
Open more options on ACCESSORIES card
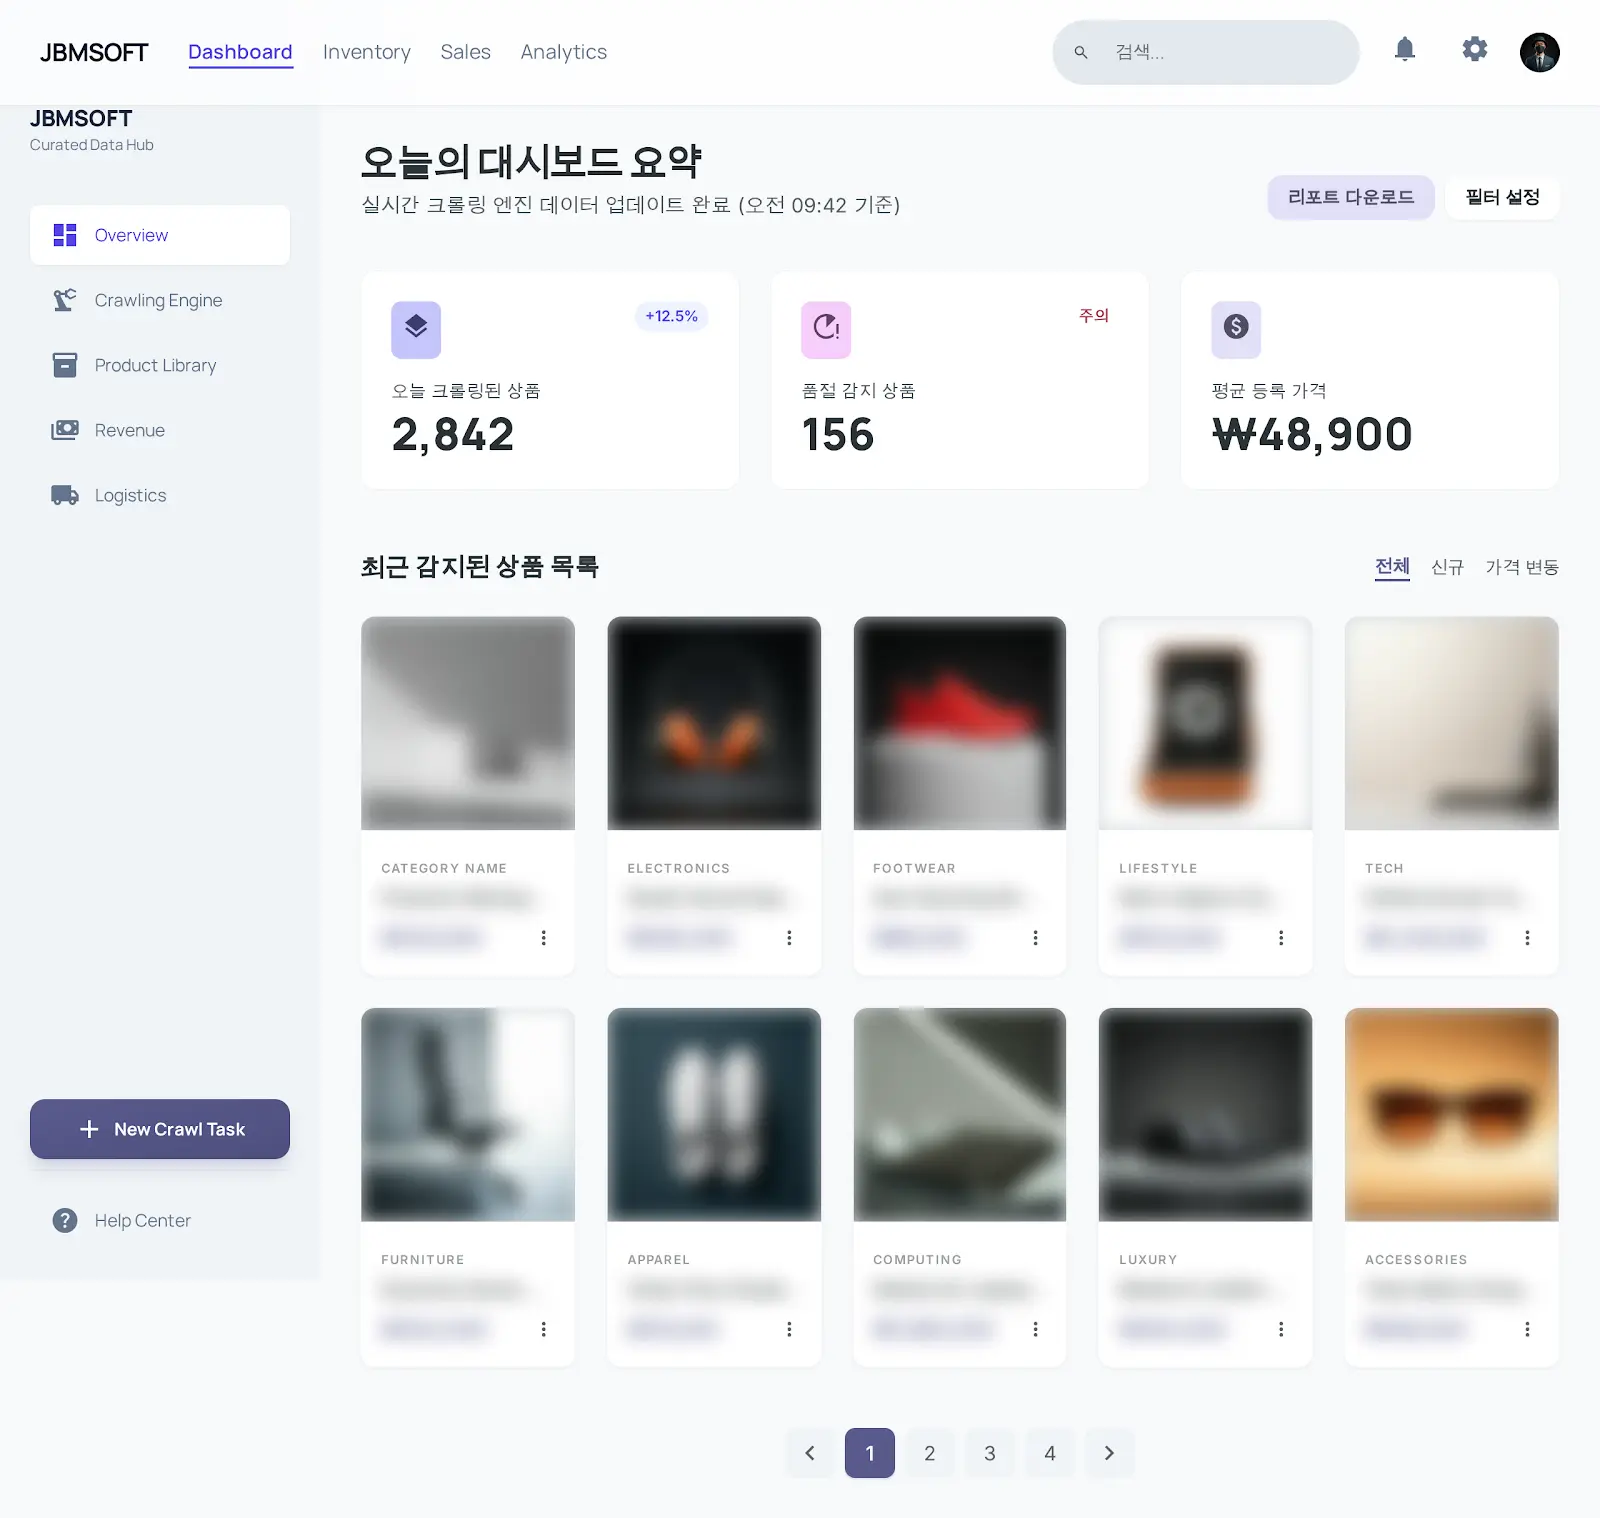[1527, 1329]
